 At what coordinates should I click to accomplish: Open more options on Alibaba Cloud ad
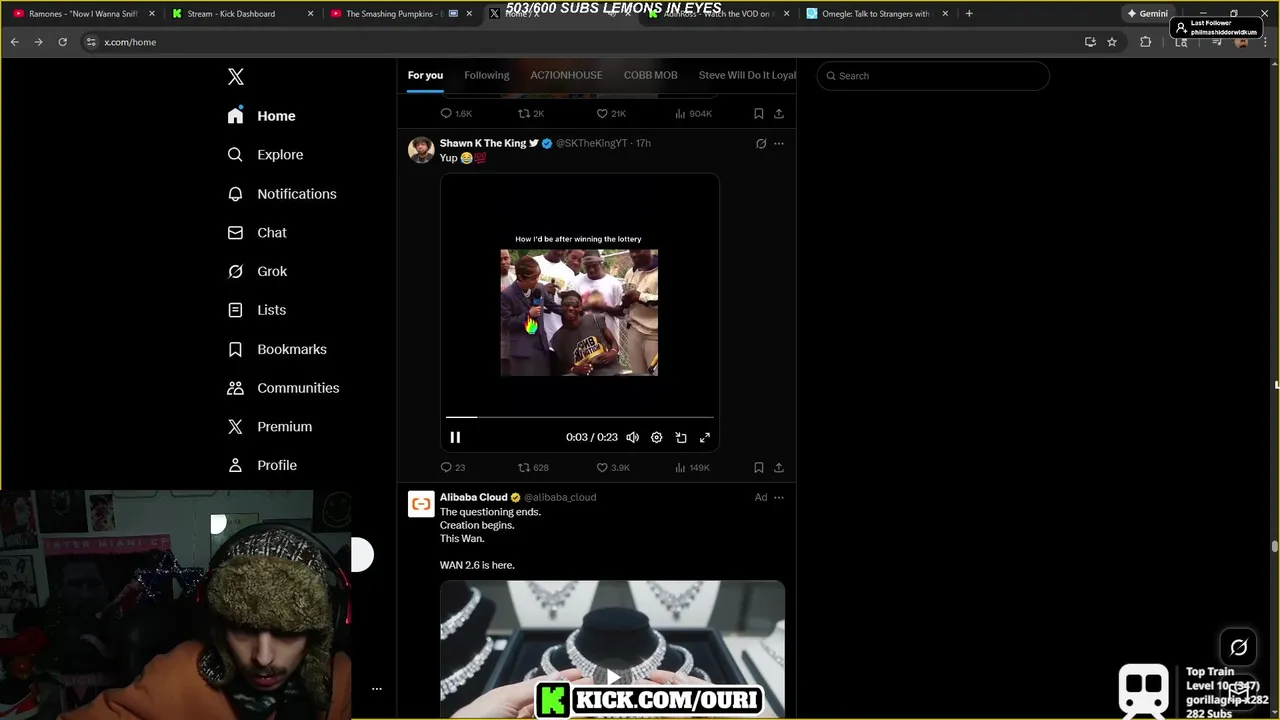tap(779, 497)
